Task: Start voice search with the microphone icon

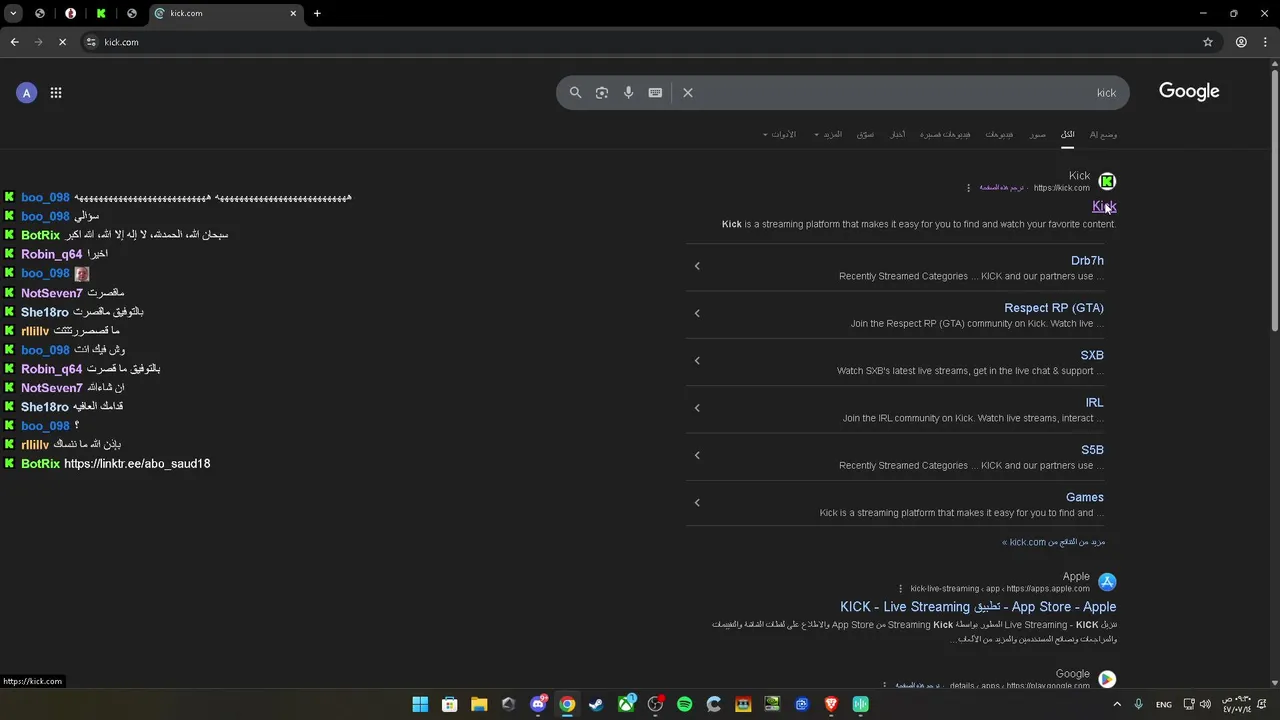Action: (x=628, y=93)
